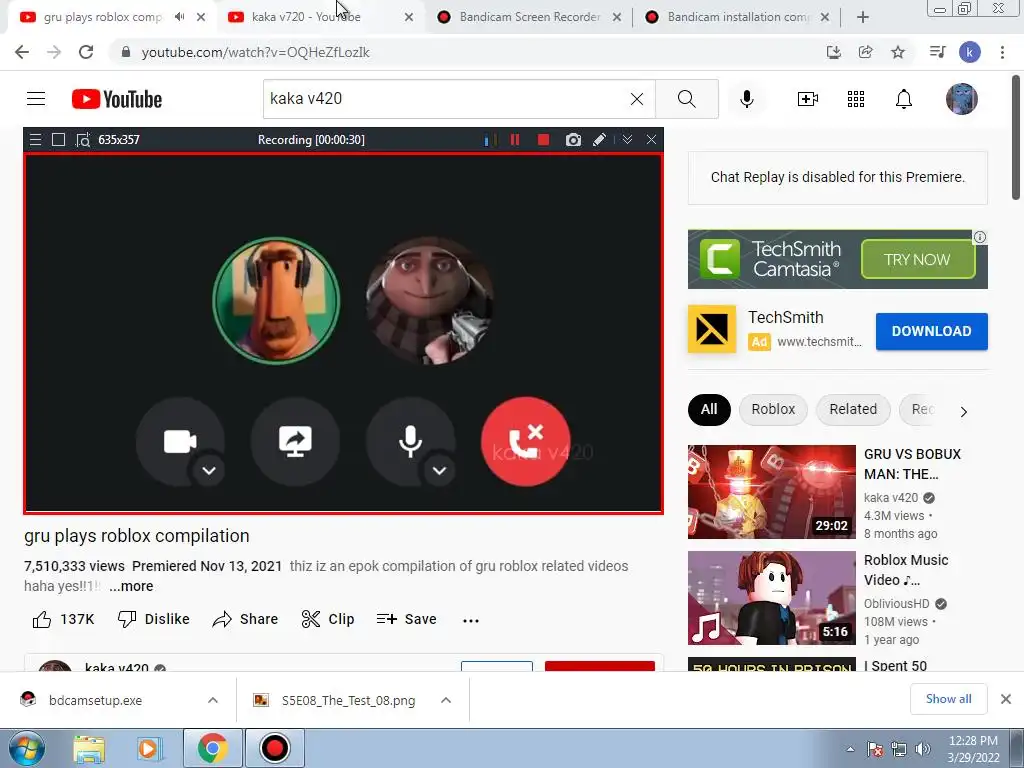Image resolution: width=1024 pixels, height=768 pixels.
Task: Click the red hang-up call button
Action: pyautogui.click(x=526, y=441)
